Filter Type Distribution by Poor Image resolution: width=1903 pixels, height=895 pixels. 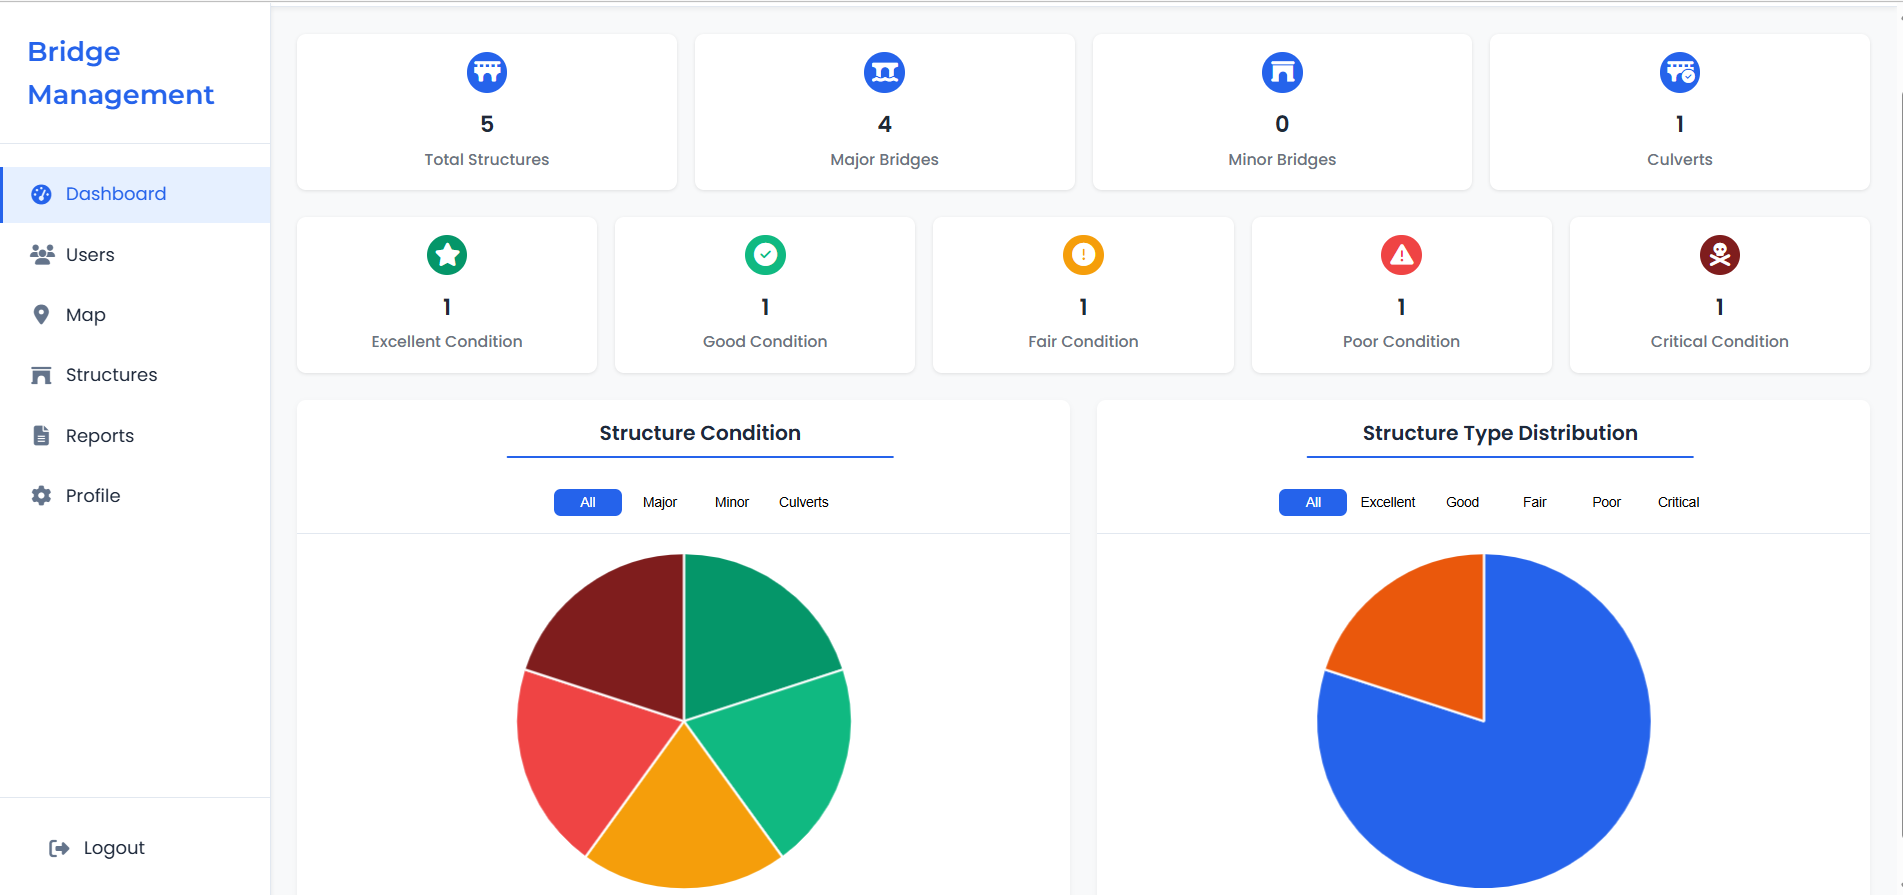click(1607, 502)
